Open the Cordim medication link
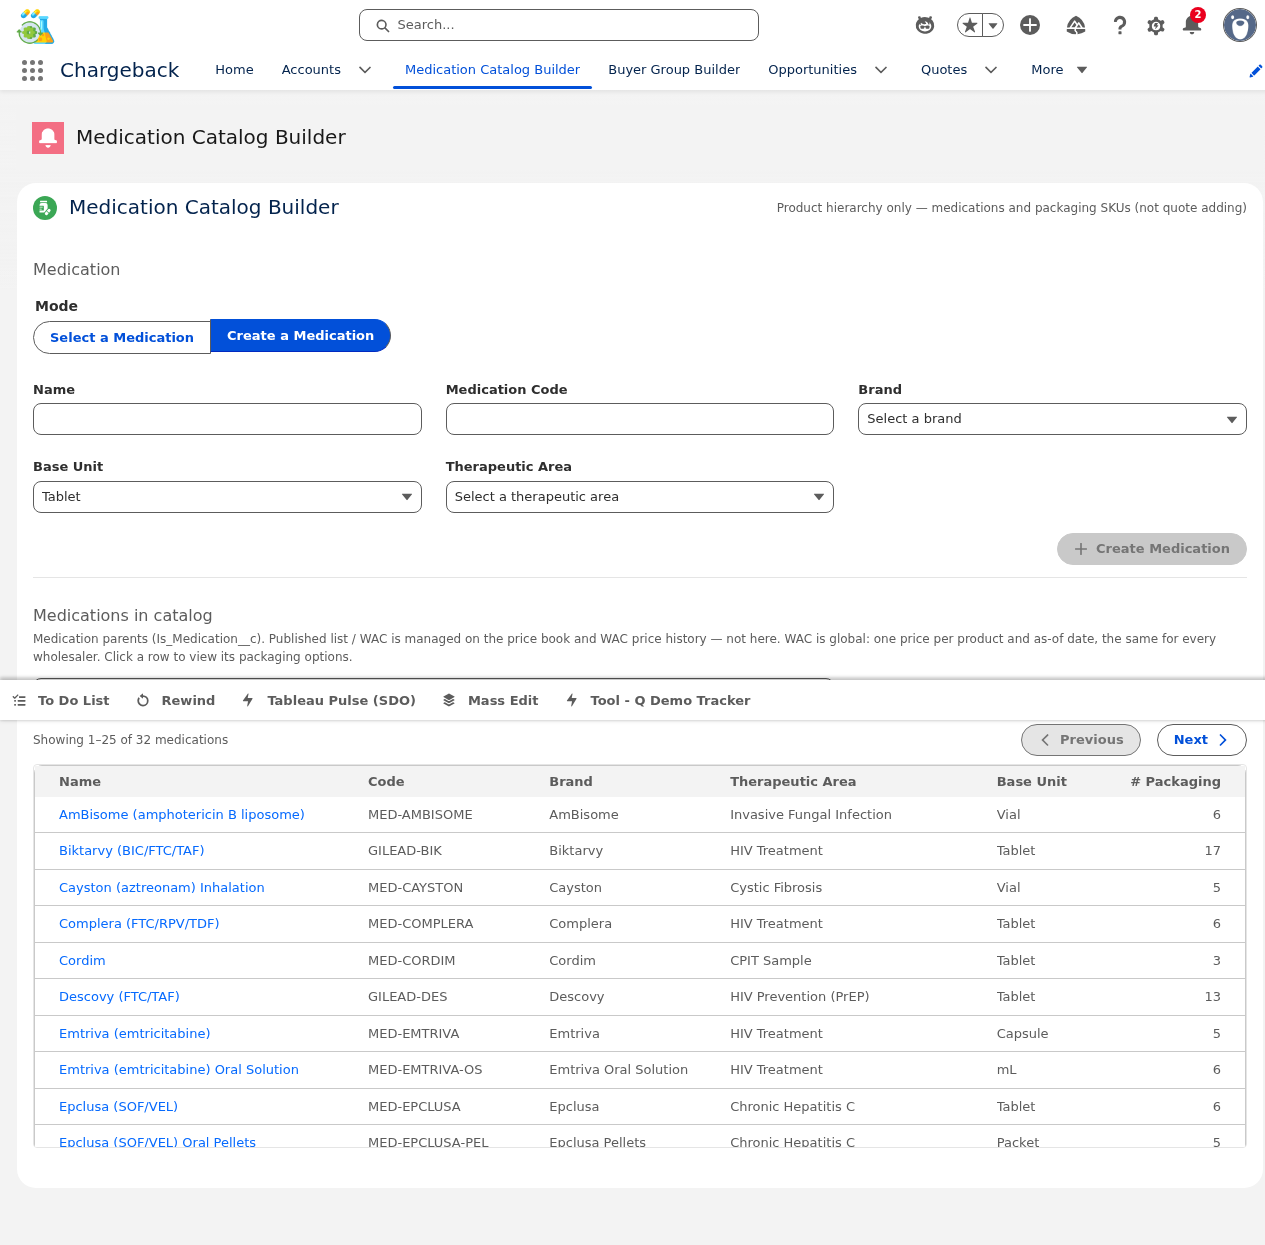1265x1245 pixels. (x=82, y=961)
